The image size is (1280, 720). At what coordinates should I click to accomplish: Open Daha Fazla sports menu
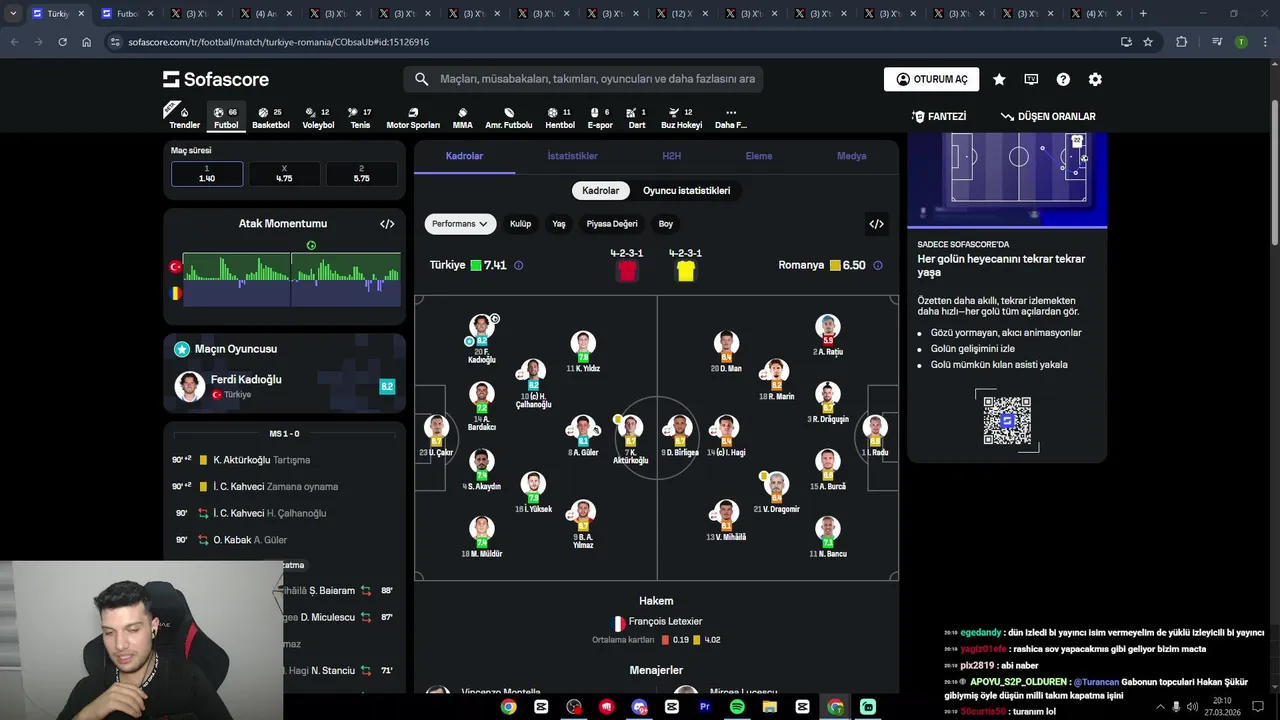pos(731,117)
